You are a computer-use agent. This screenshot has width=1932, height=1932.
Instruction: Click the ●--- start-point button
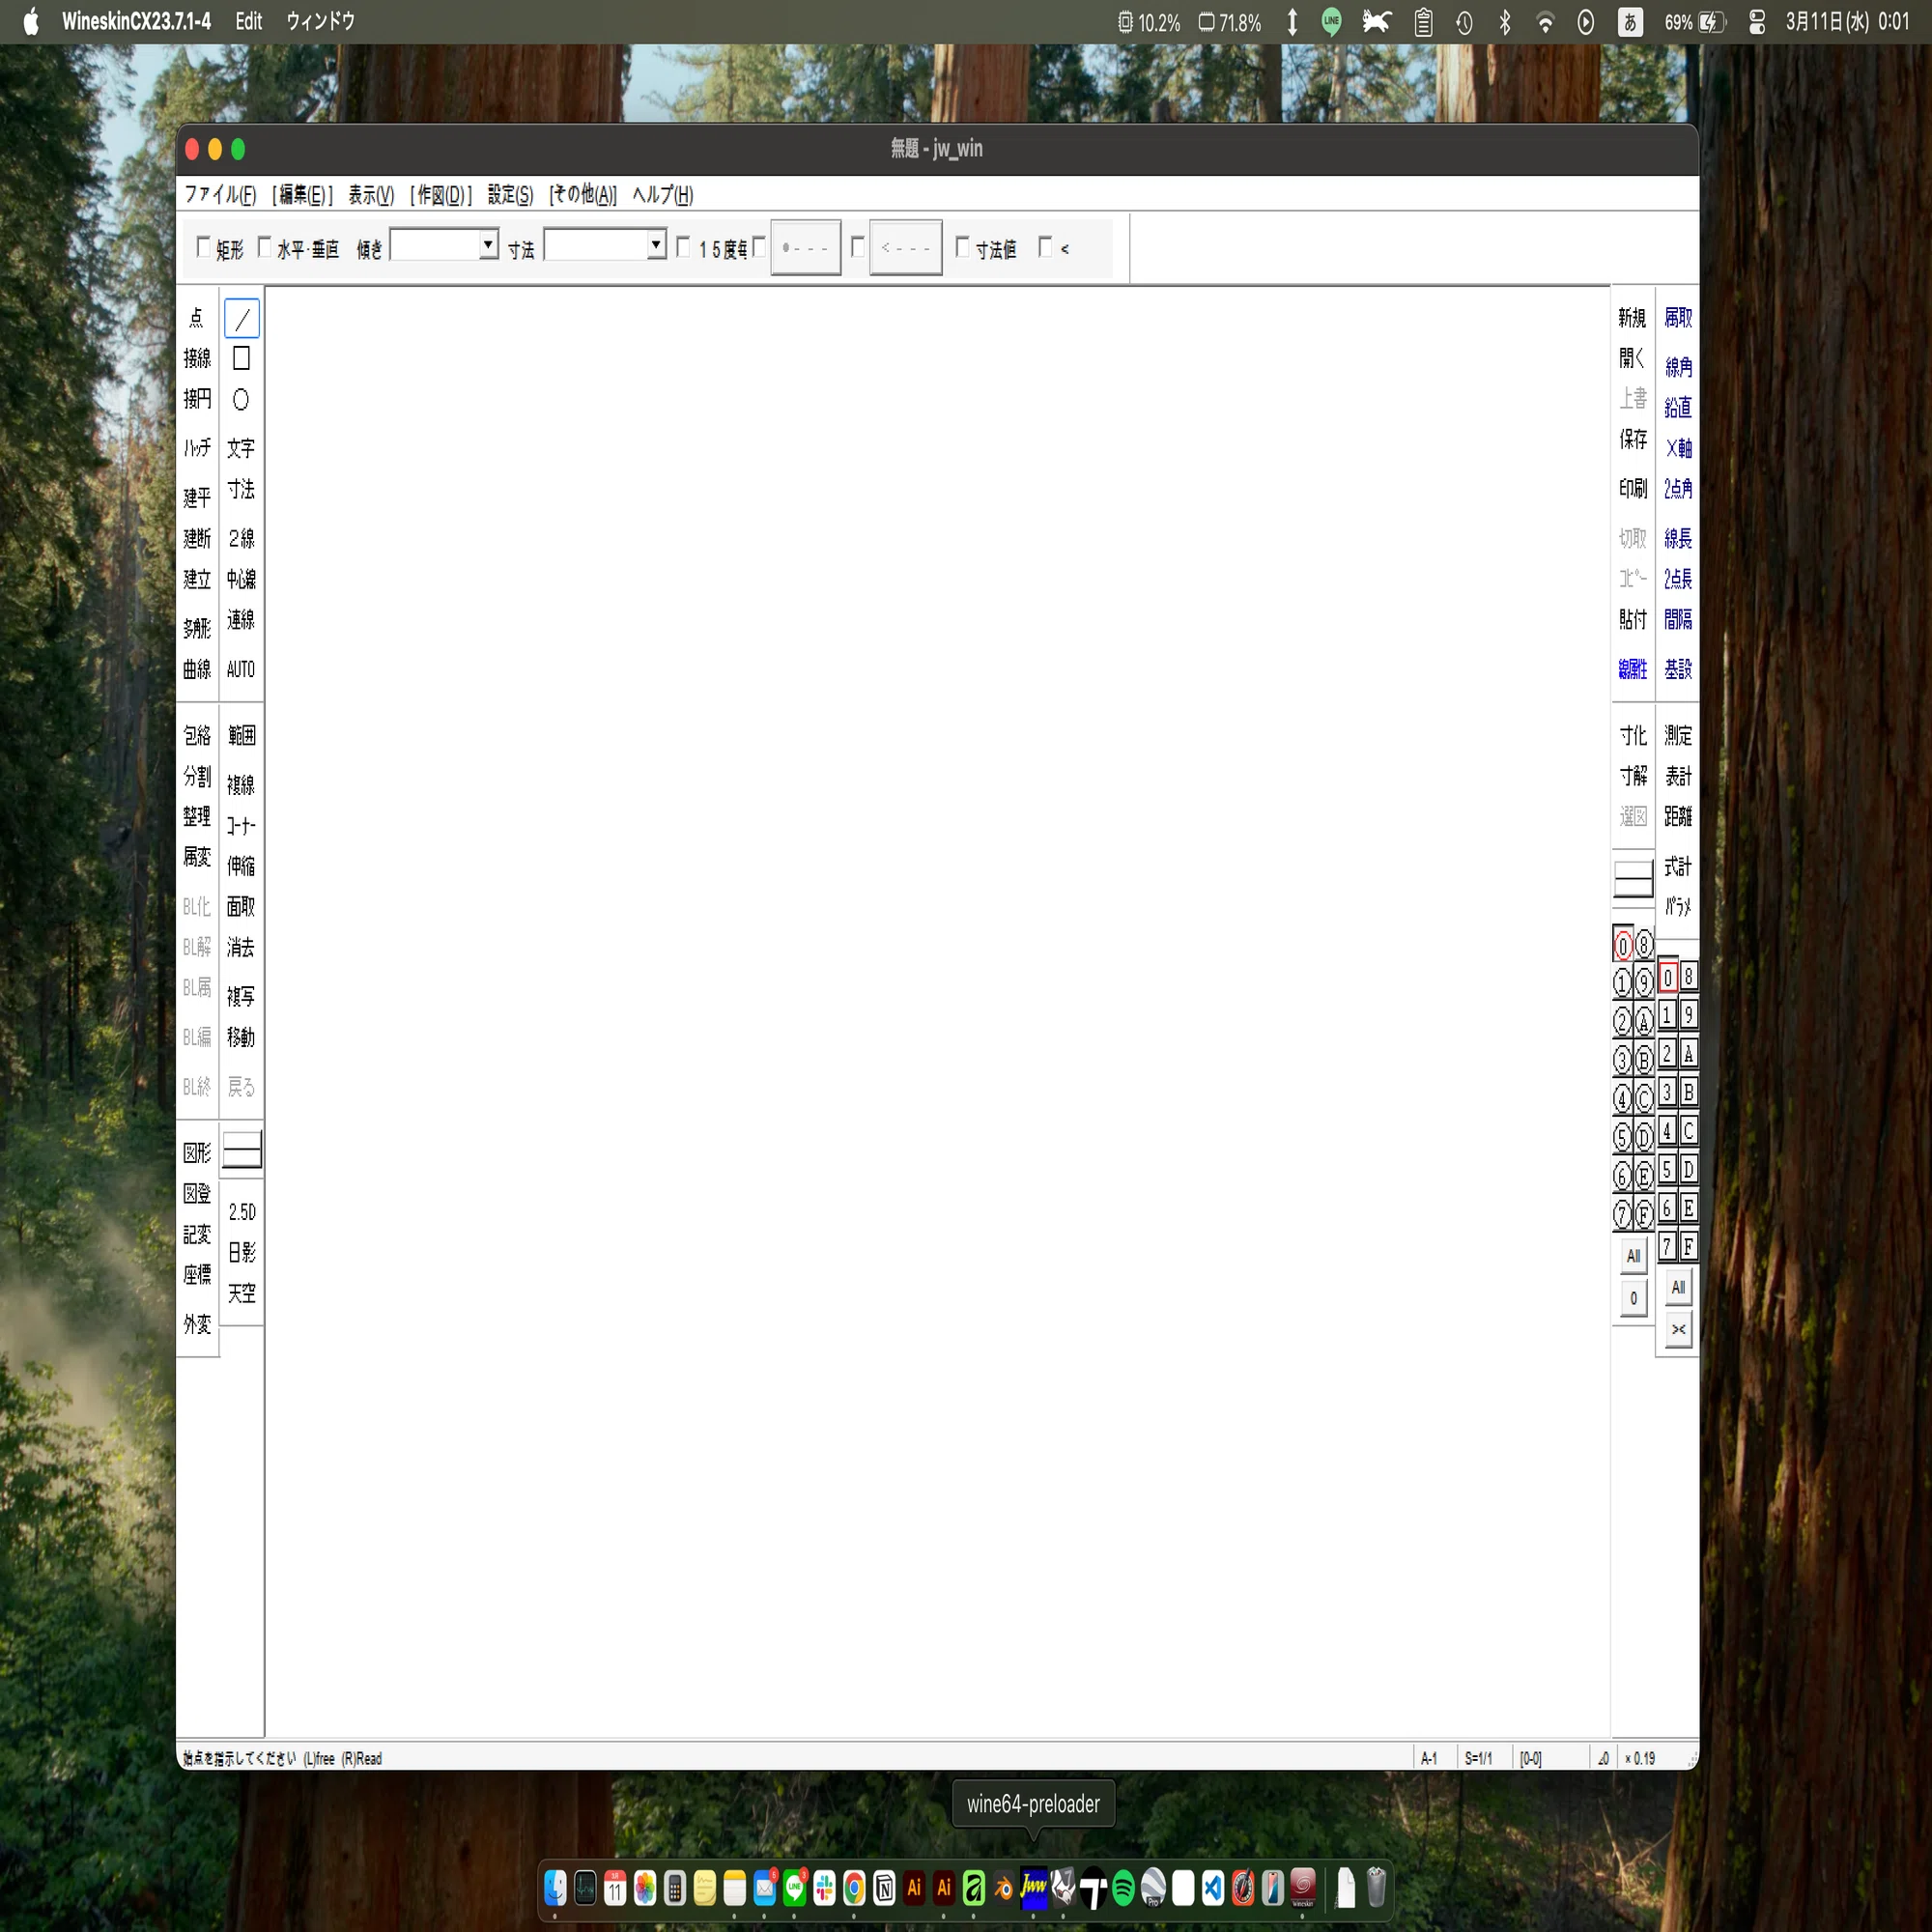coord(806,247)
